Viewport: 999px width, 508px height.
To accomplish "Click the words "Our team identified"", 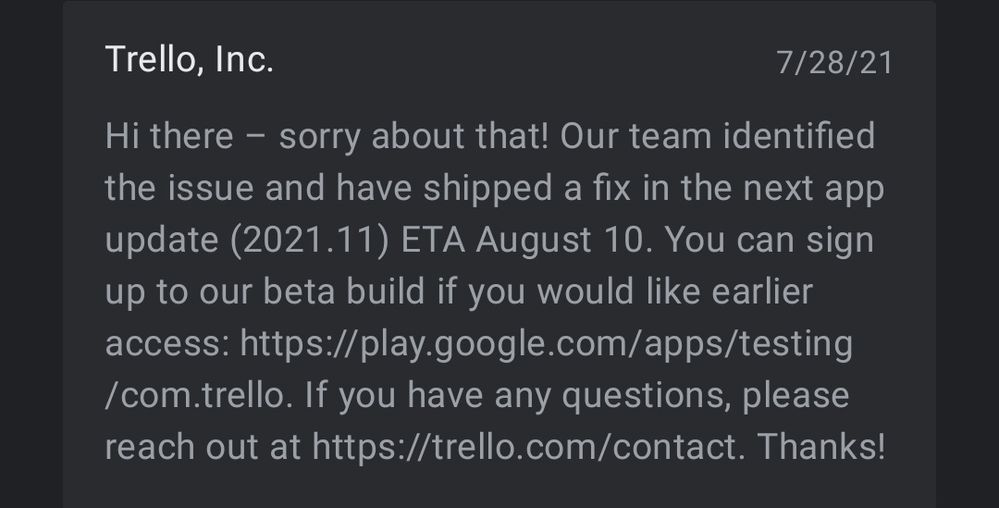I will [x=718, y=136].
